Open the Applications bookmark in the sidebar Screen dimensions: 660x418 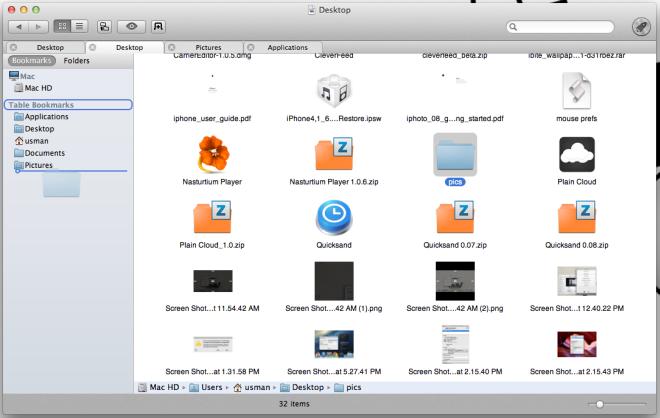click(41, 117)
